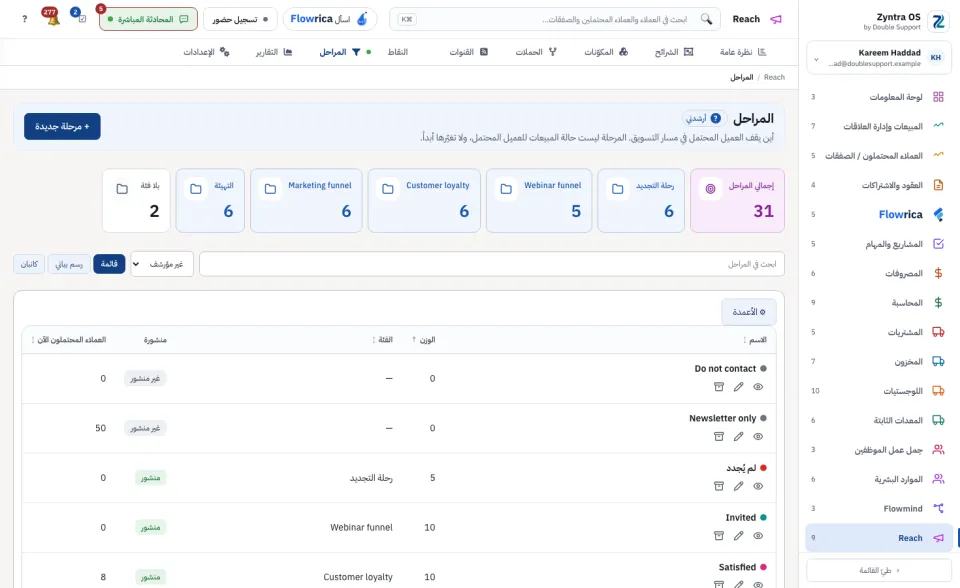Filter by Customer loyalty category card
The height and width of the screenshot is (588, 960).
tap(424, 201)
